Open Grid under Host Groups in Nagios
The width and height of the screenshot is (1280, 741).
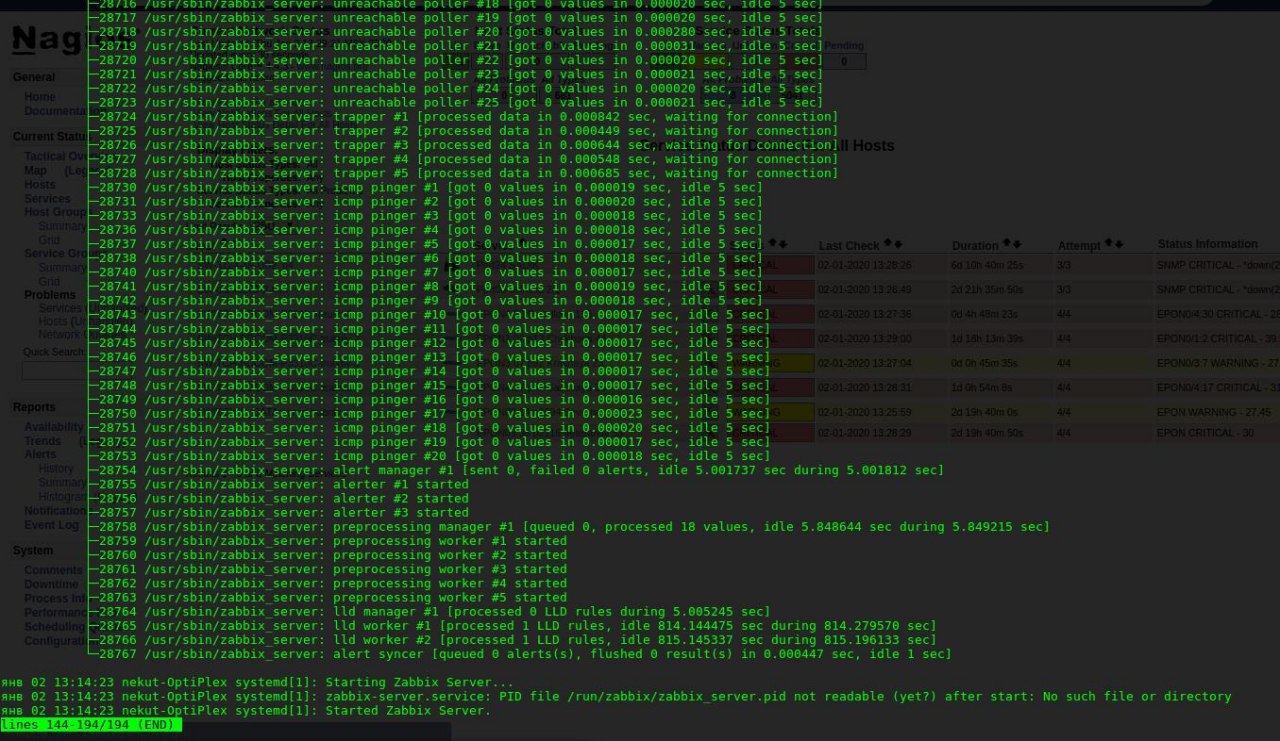[x=49, y=240]
